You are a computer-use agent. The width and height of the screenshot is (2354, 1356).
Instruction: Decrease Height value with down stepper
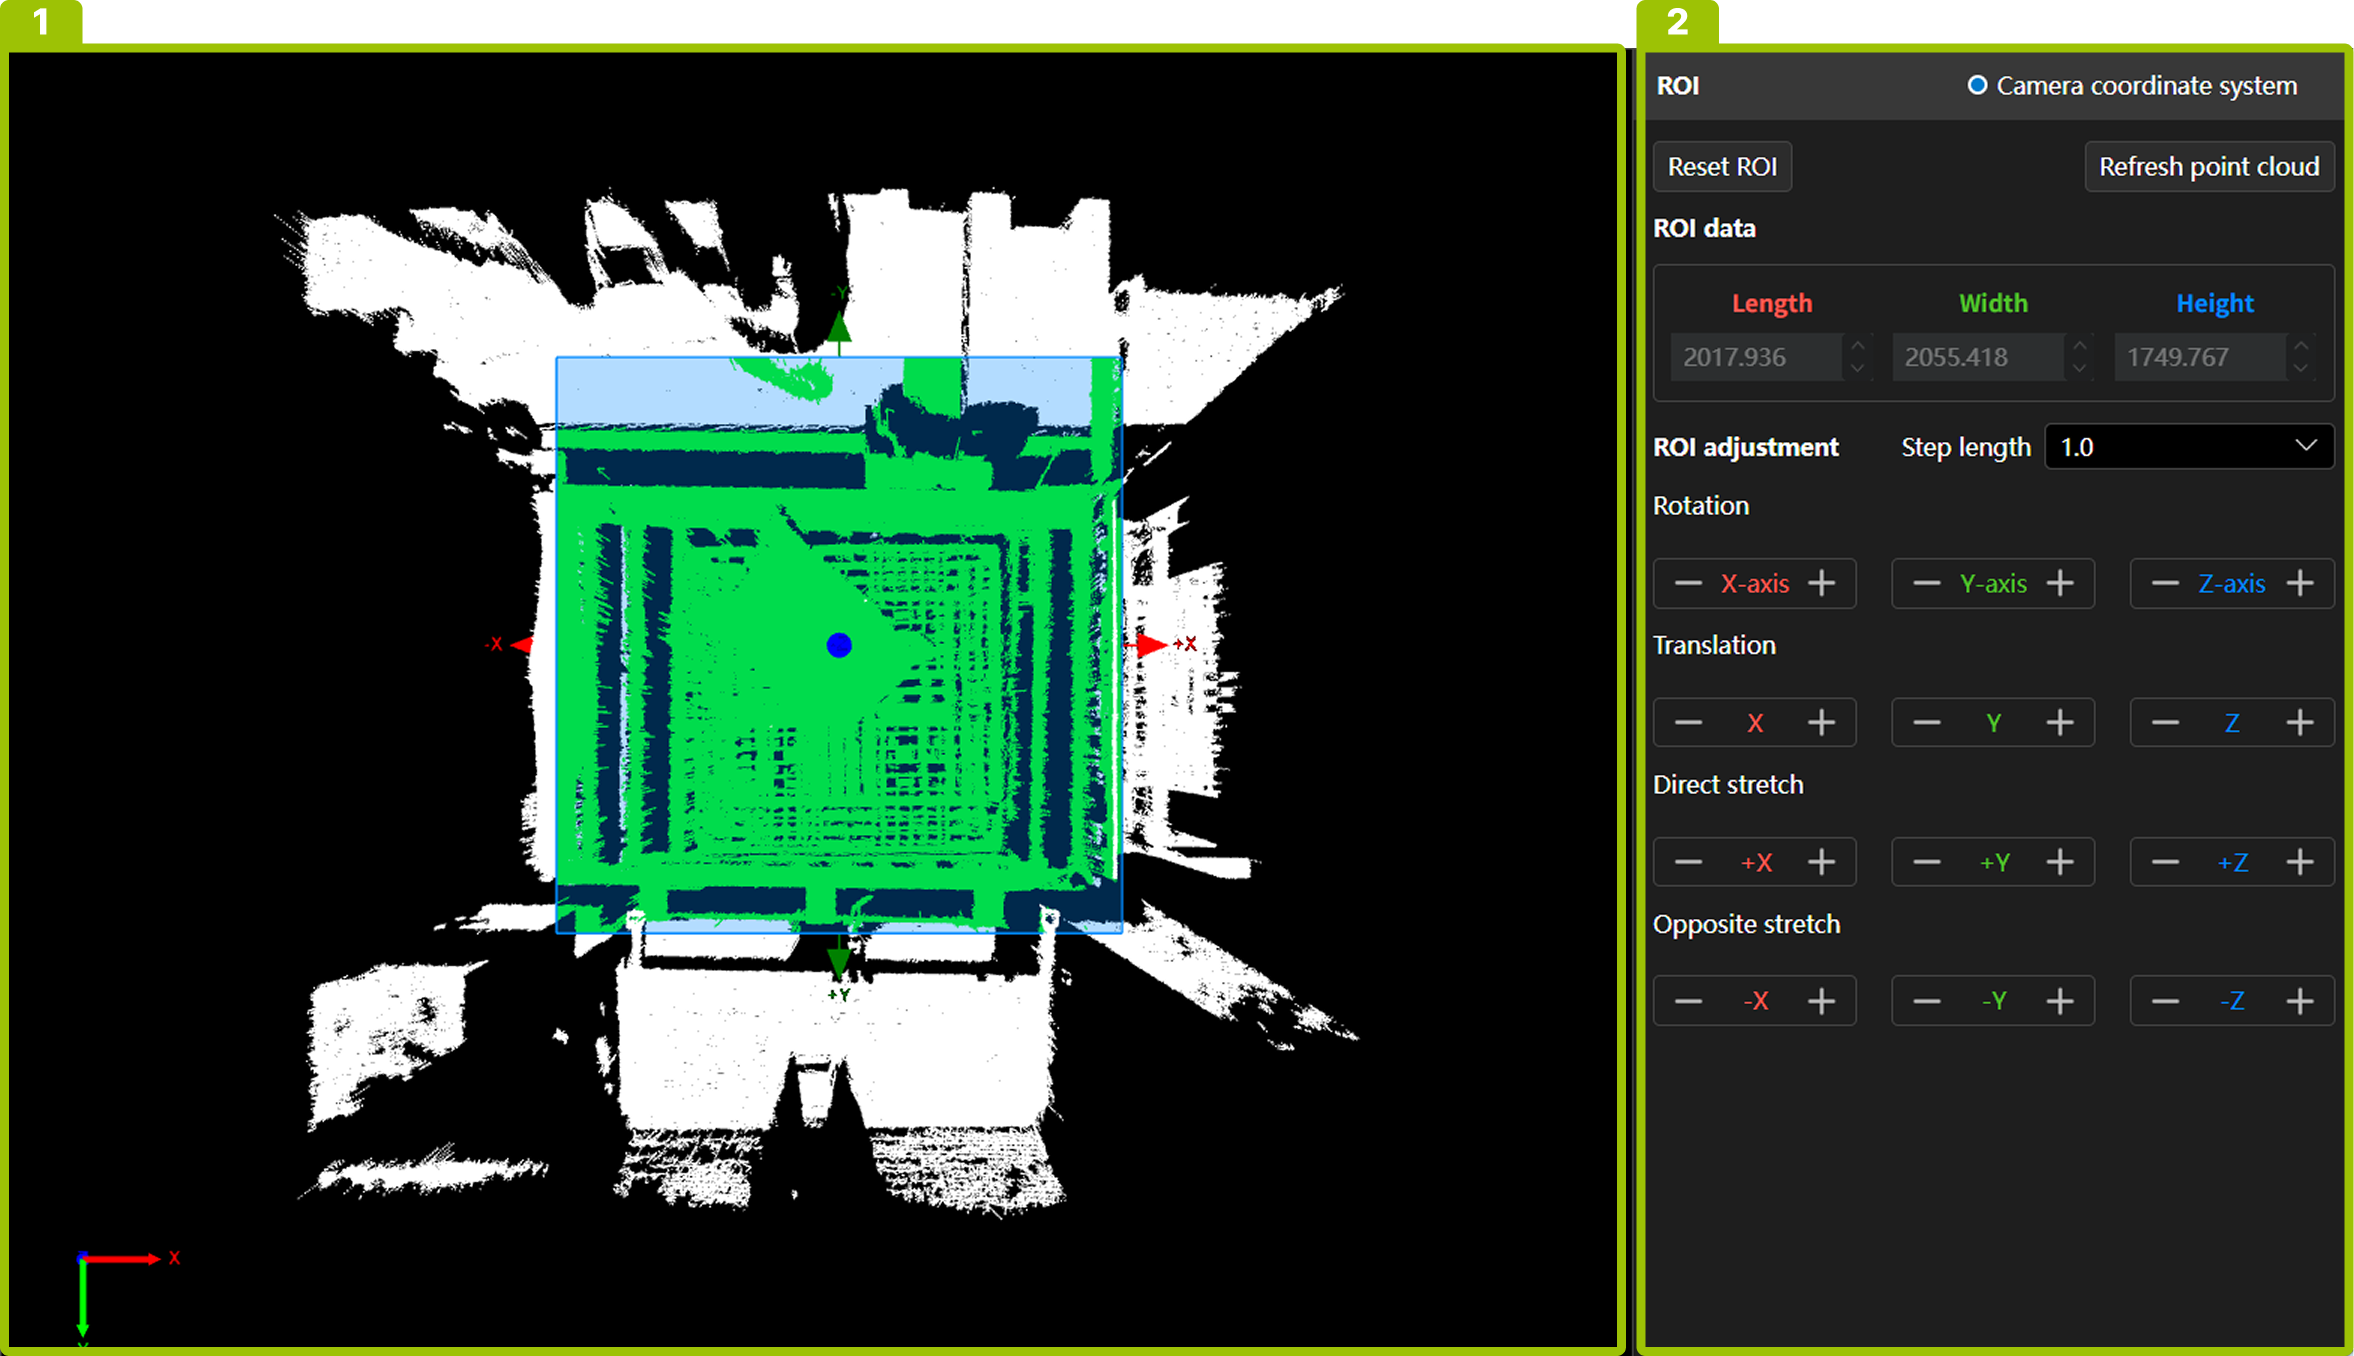coord(2301,368)
